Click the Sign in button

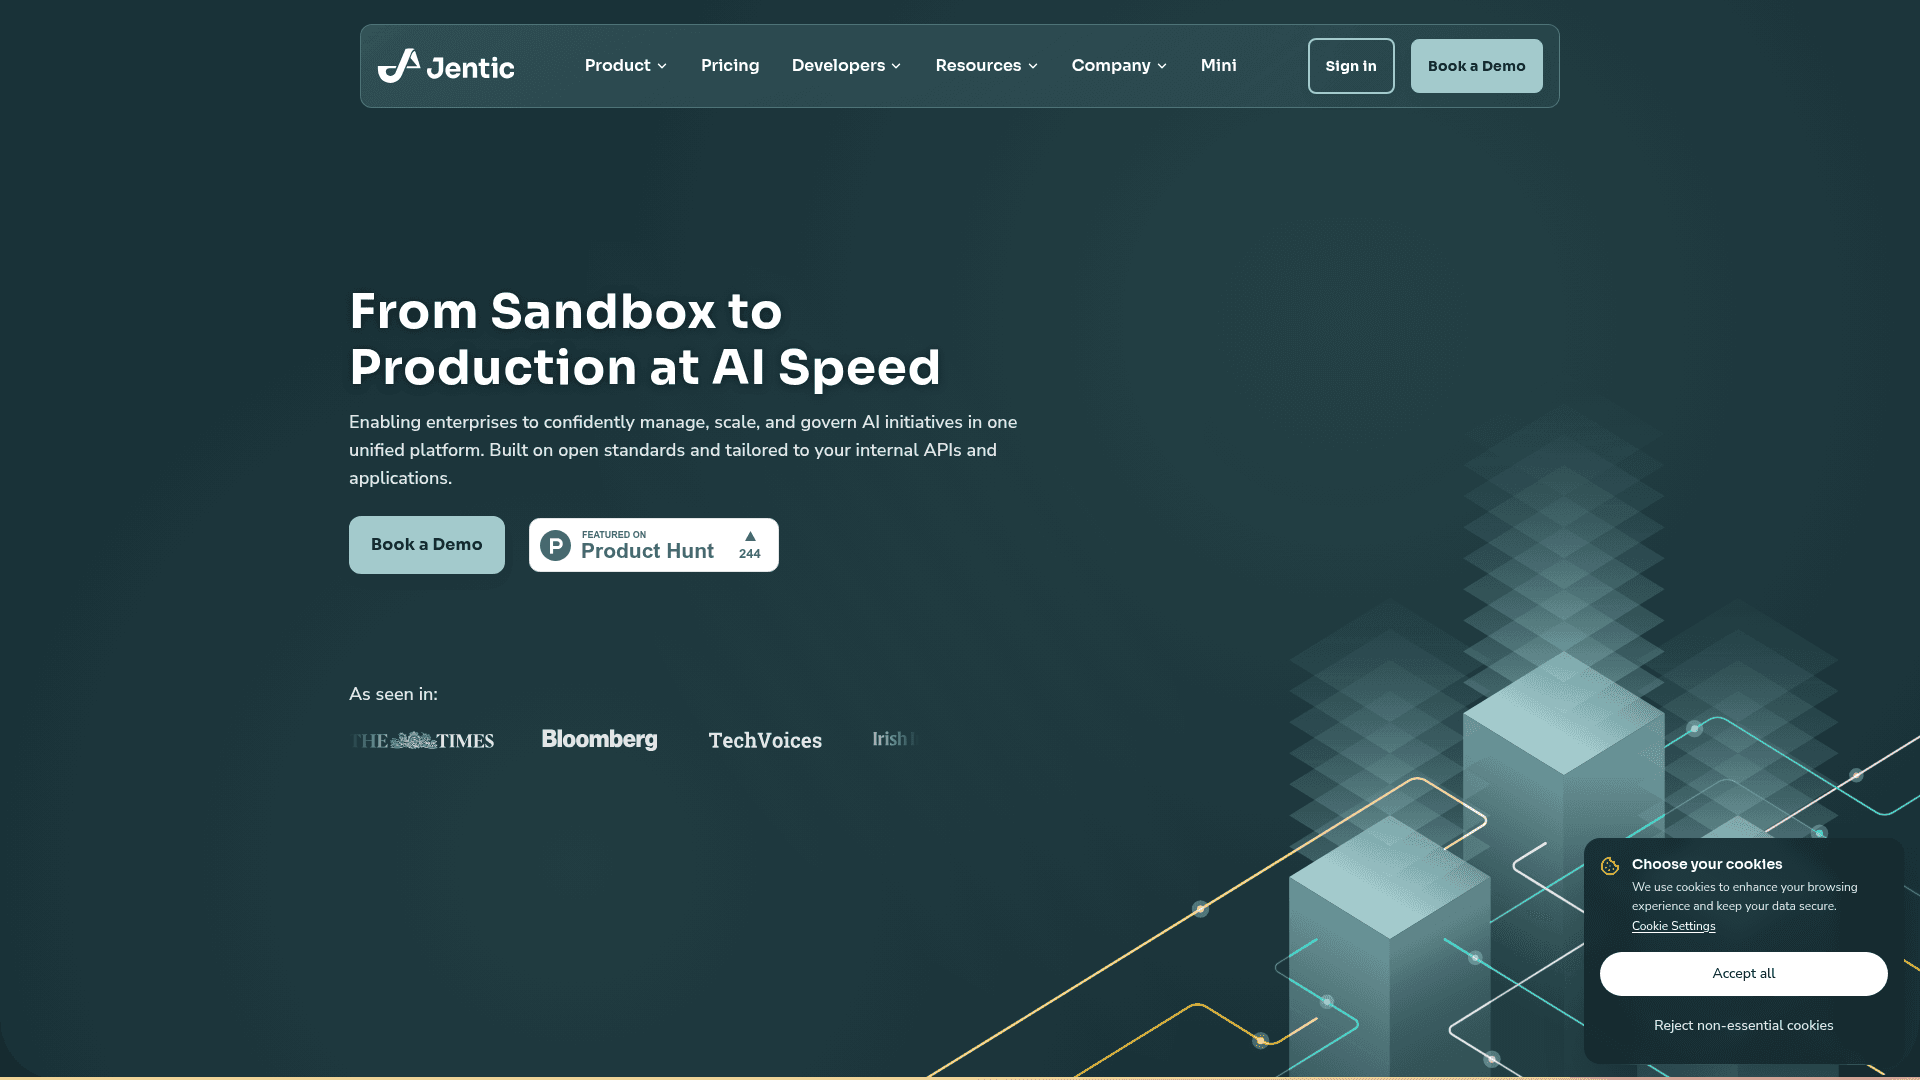(x=1350, y=66)
